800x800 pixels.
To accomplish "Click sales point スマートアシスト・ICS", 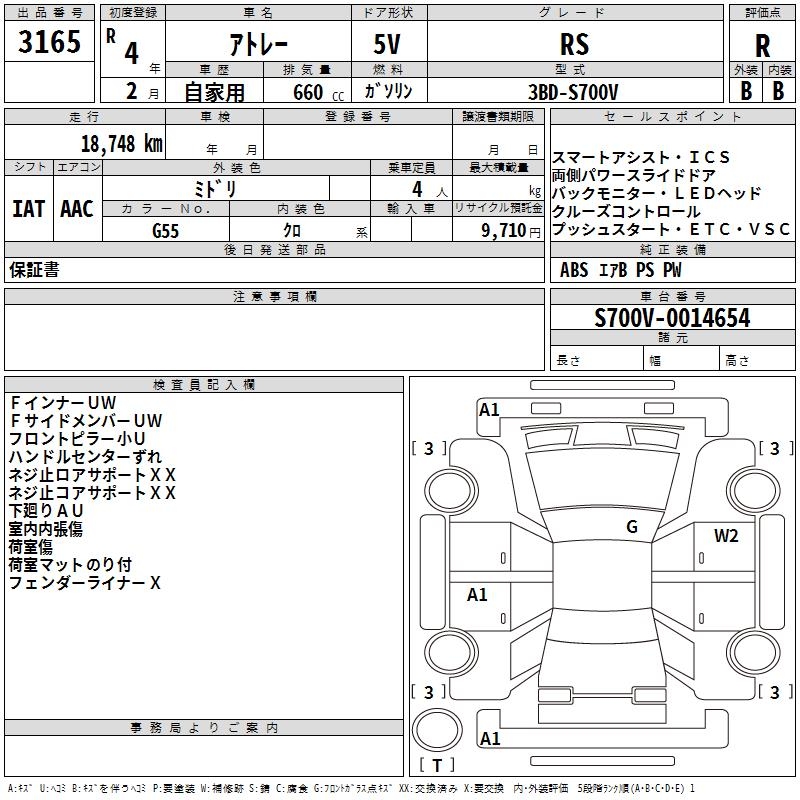I will [x=641, y=157].
